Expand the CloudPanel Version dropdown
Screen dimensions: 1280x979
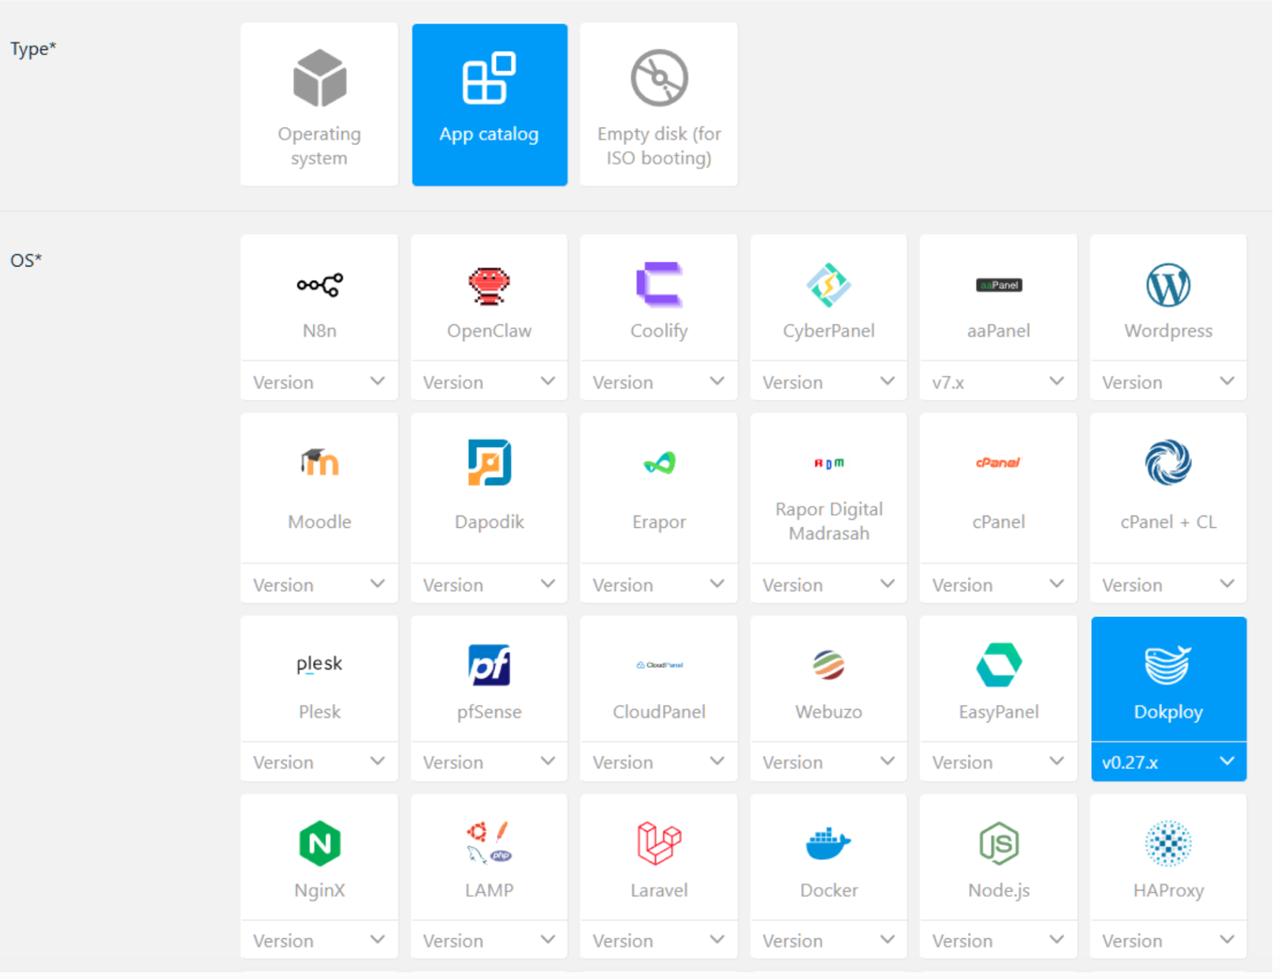(x=659, y=762)
